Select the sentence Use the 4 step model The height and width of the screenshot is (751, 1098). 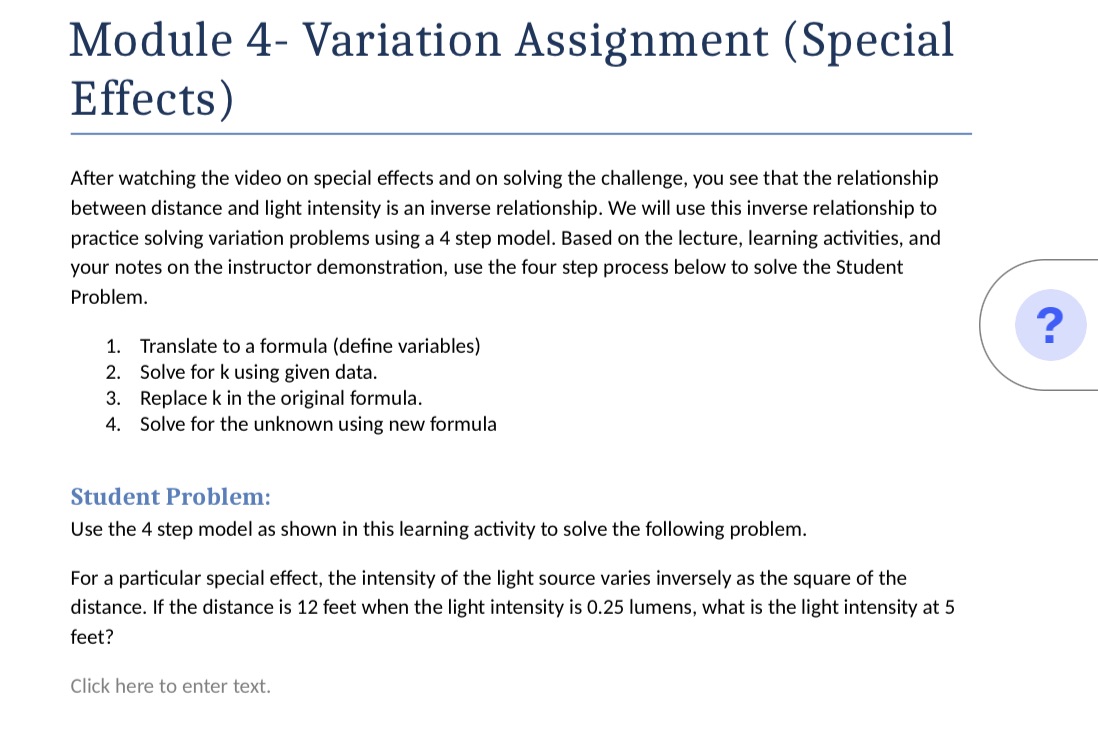pos(438,529)
